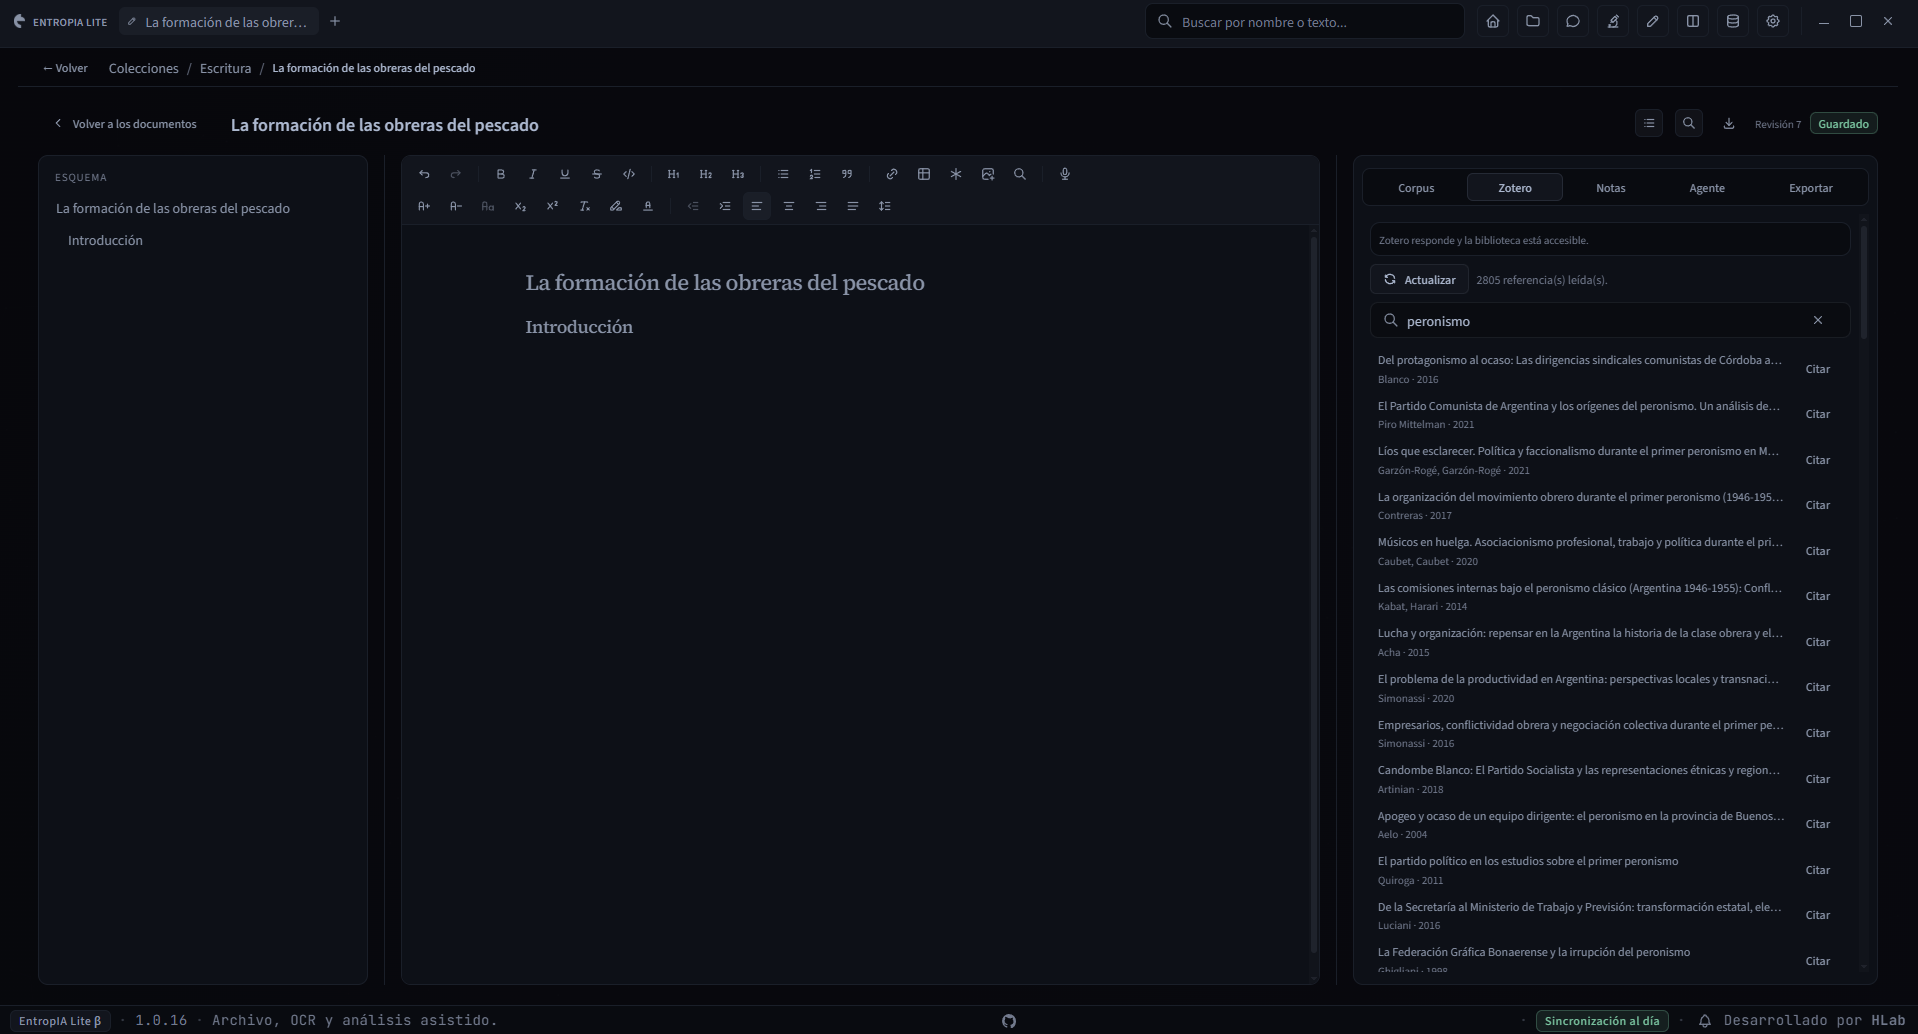Apply subscript formatting

pos(520,206)
